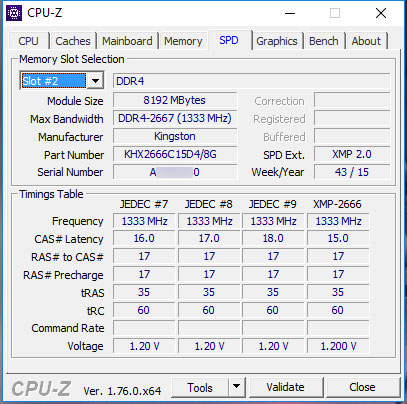Viewport: 407px width, 404px height.
Task: Click the disabled maximize button
Action: coord(335,13)
